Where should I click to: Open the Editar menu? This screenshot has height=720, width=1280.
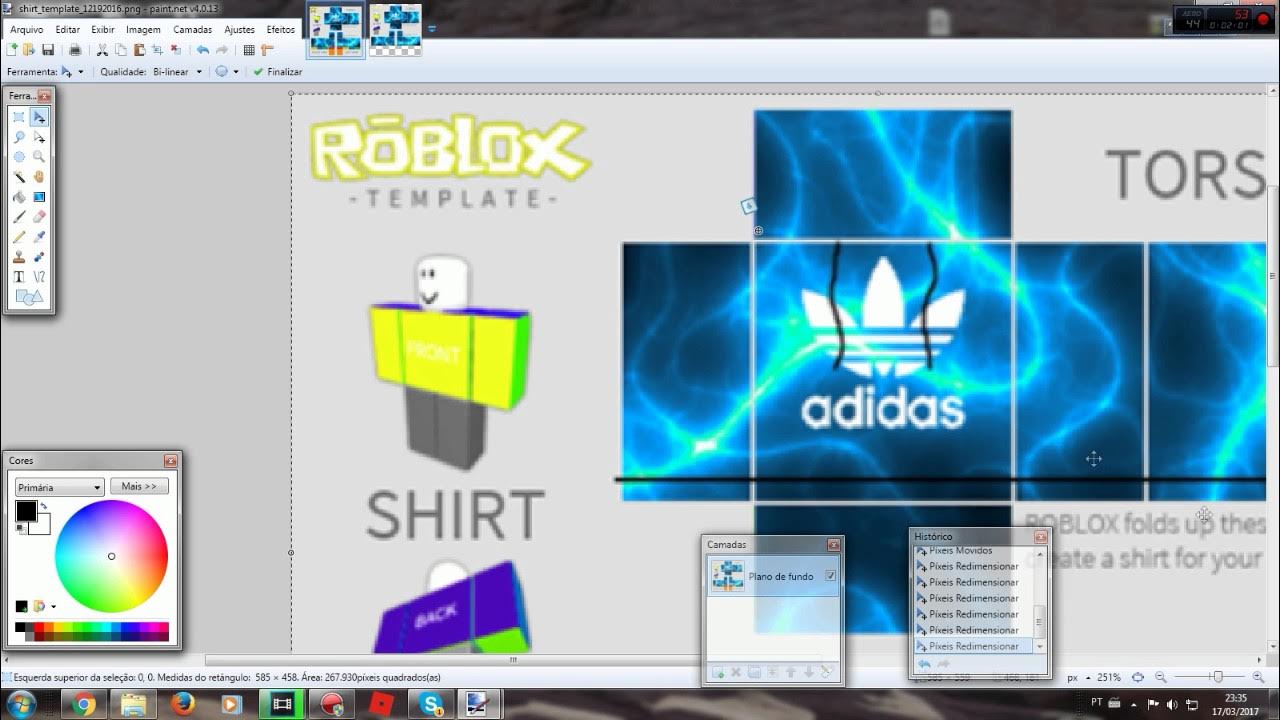[x=68, y=30]
